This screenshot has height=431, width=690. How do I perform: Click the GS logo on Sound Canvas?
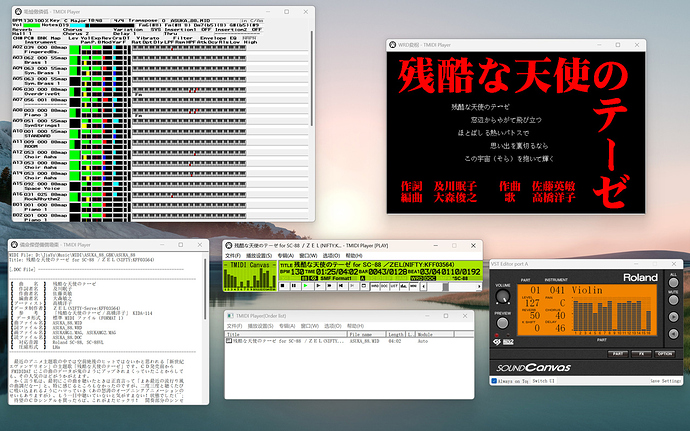click(497, 342)
